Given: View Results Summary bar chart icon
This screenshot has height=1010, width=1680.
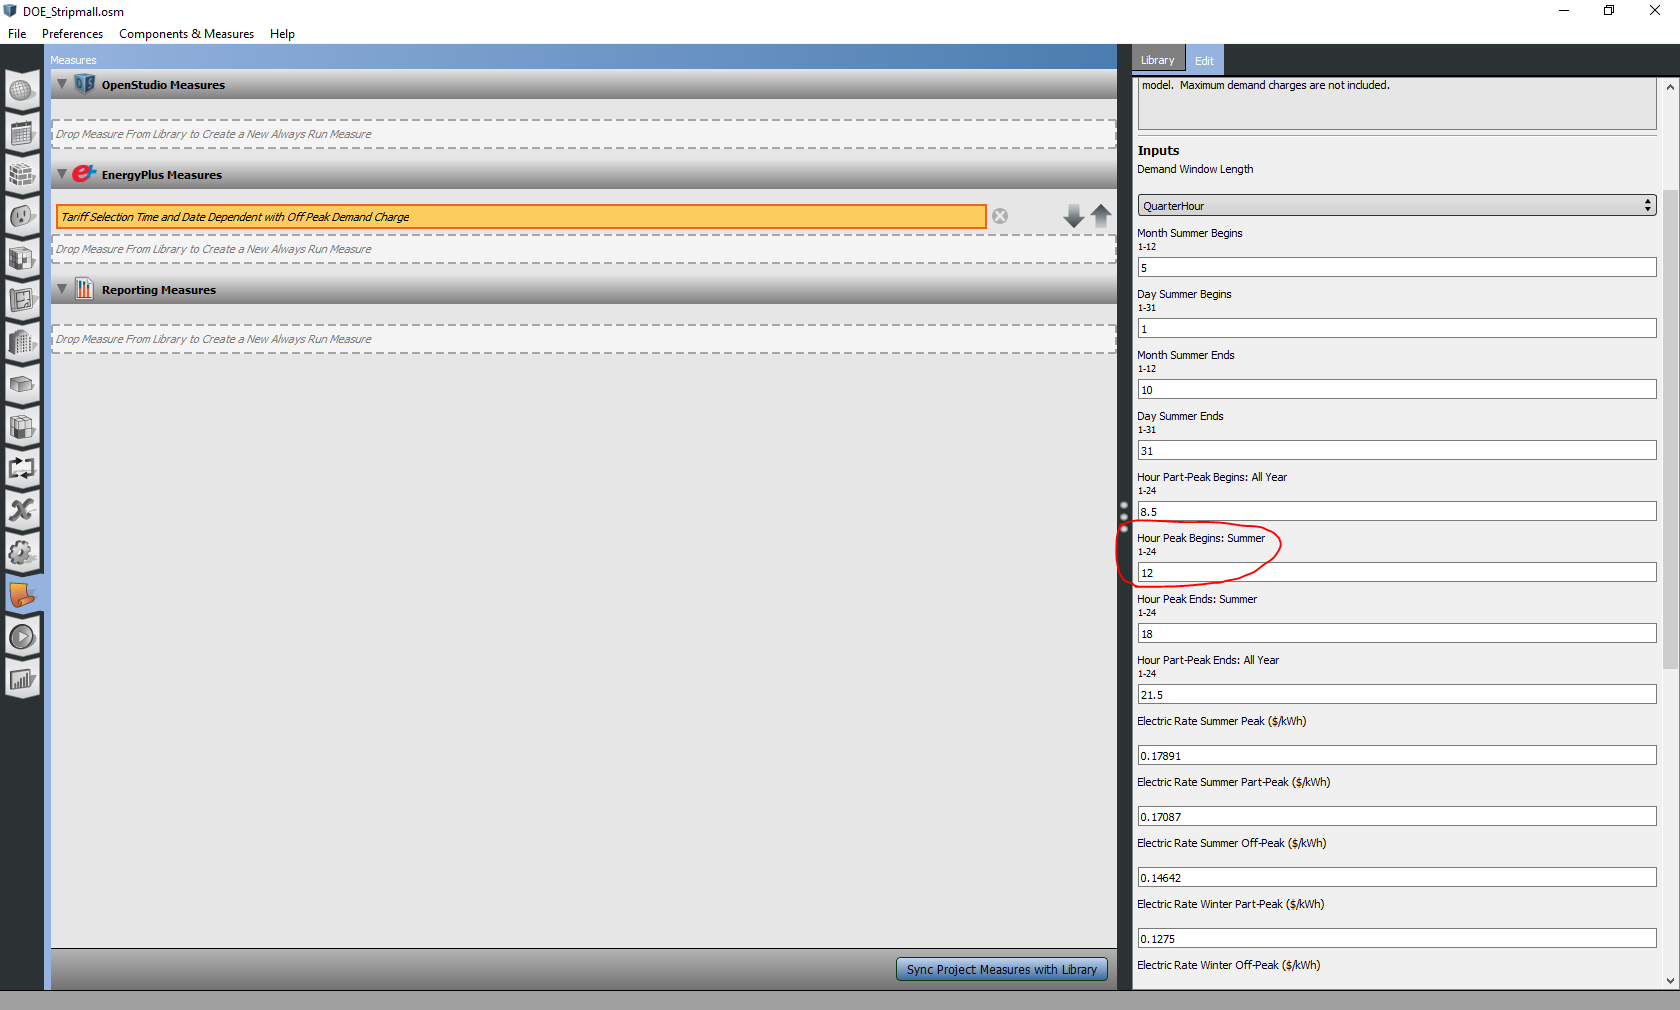Looking at the screenshot, I should [22, 679].
